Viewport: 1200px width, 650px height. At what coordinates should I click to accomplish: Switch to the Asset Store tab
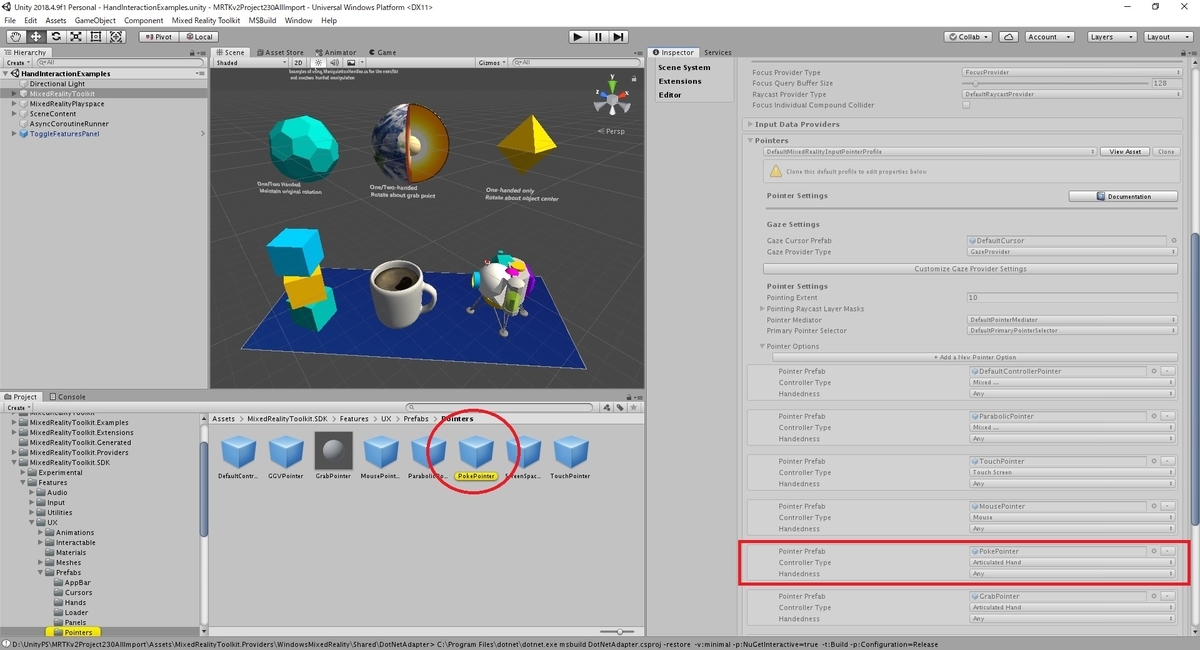coord(282,52)
